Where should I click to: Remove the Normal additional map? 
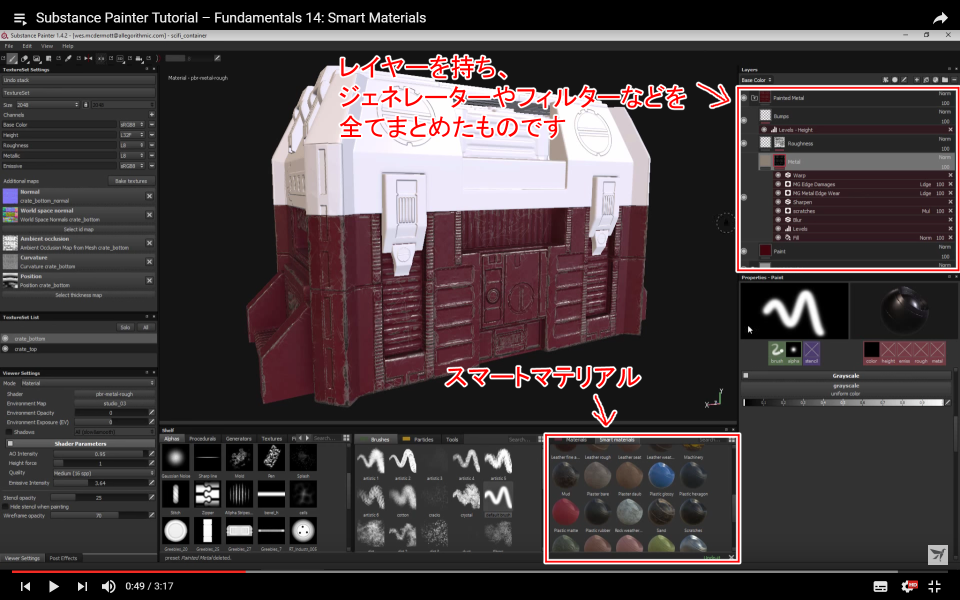(x=149, y=196)
